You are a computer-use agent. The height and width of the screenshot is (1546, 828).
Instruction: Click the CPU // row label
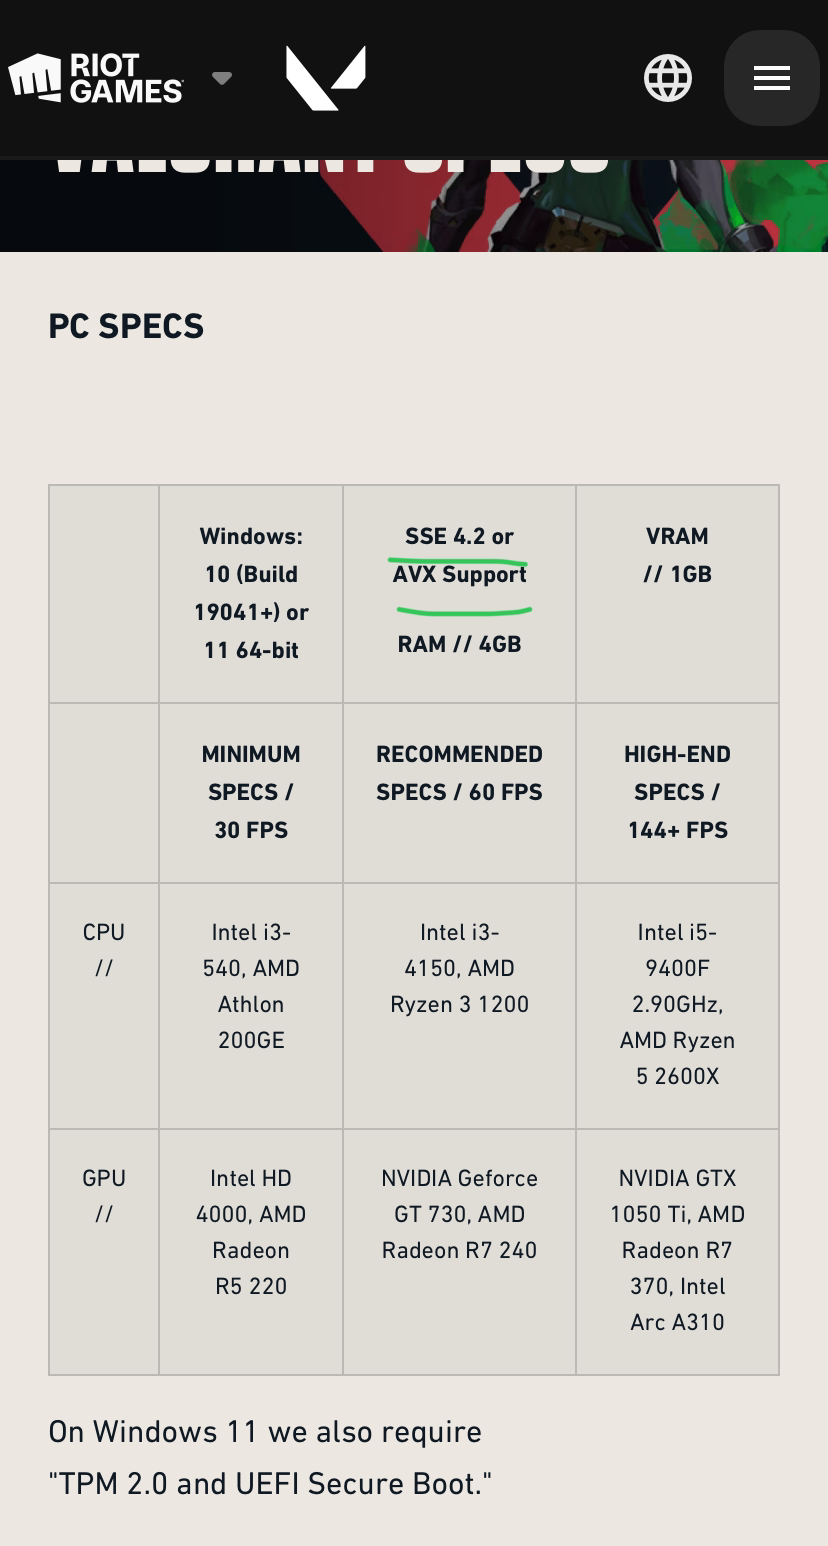coord(104,950)
